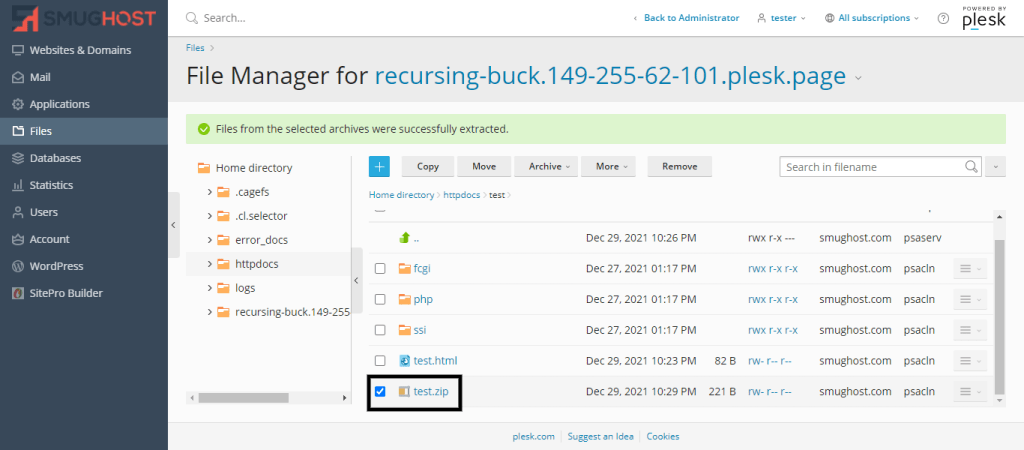Click the Applications gear icon

18,104
